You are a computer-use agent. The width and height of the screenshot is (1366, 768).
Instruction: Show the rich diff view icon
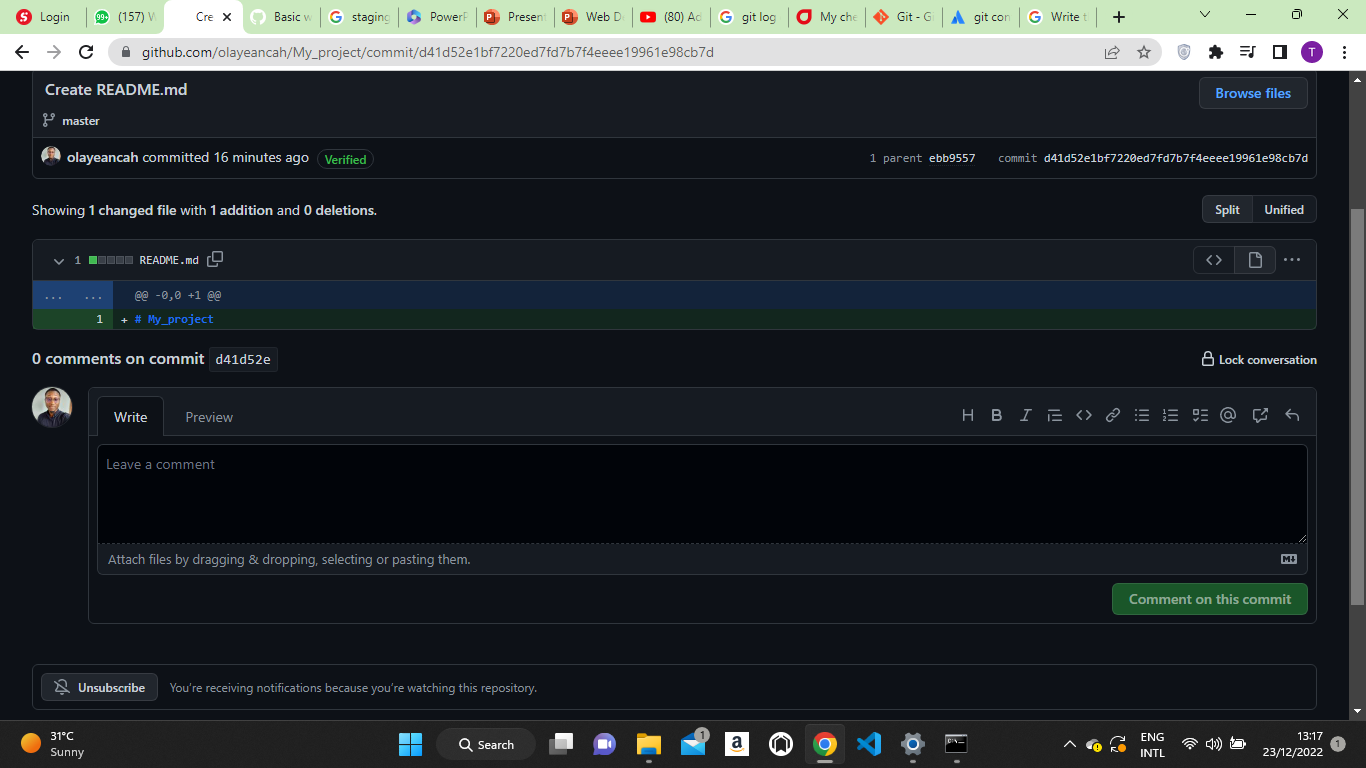click(1255, 260)
